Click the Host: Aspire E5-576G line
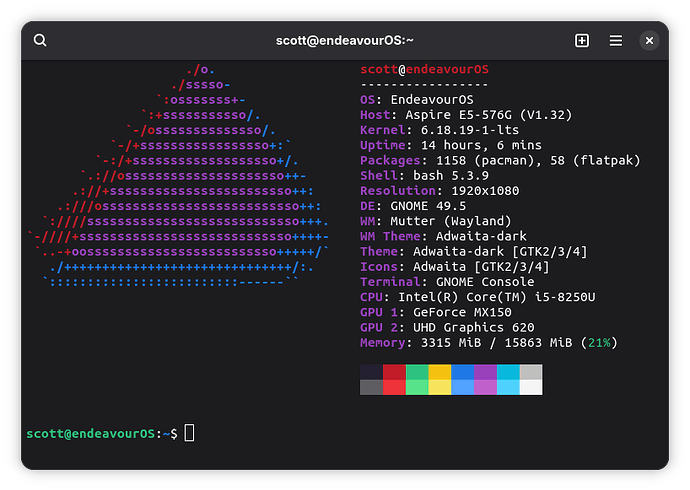 pyautogui.click(x=466, y=115)
